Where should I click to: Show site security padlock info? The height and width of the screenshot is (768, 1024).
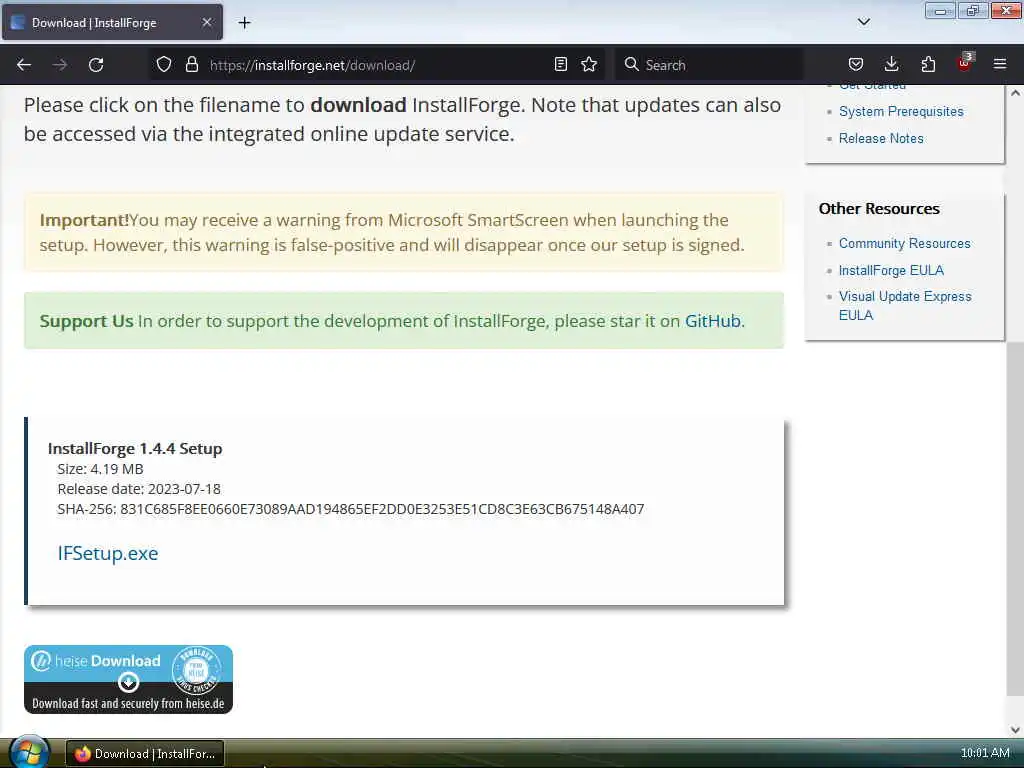[x=191, y=65]
